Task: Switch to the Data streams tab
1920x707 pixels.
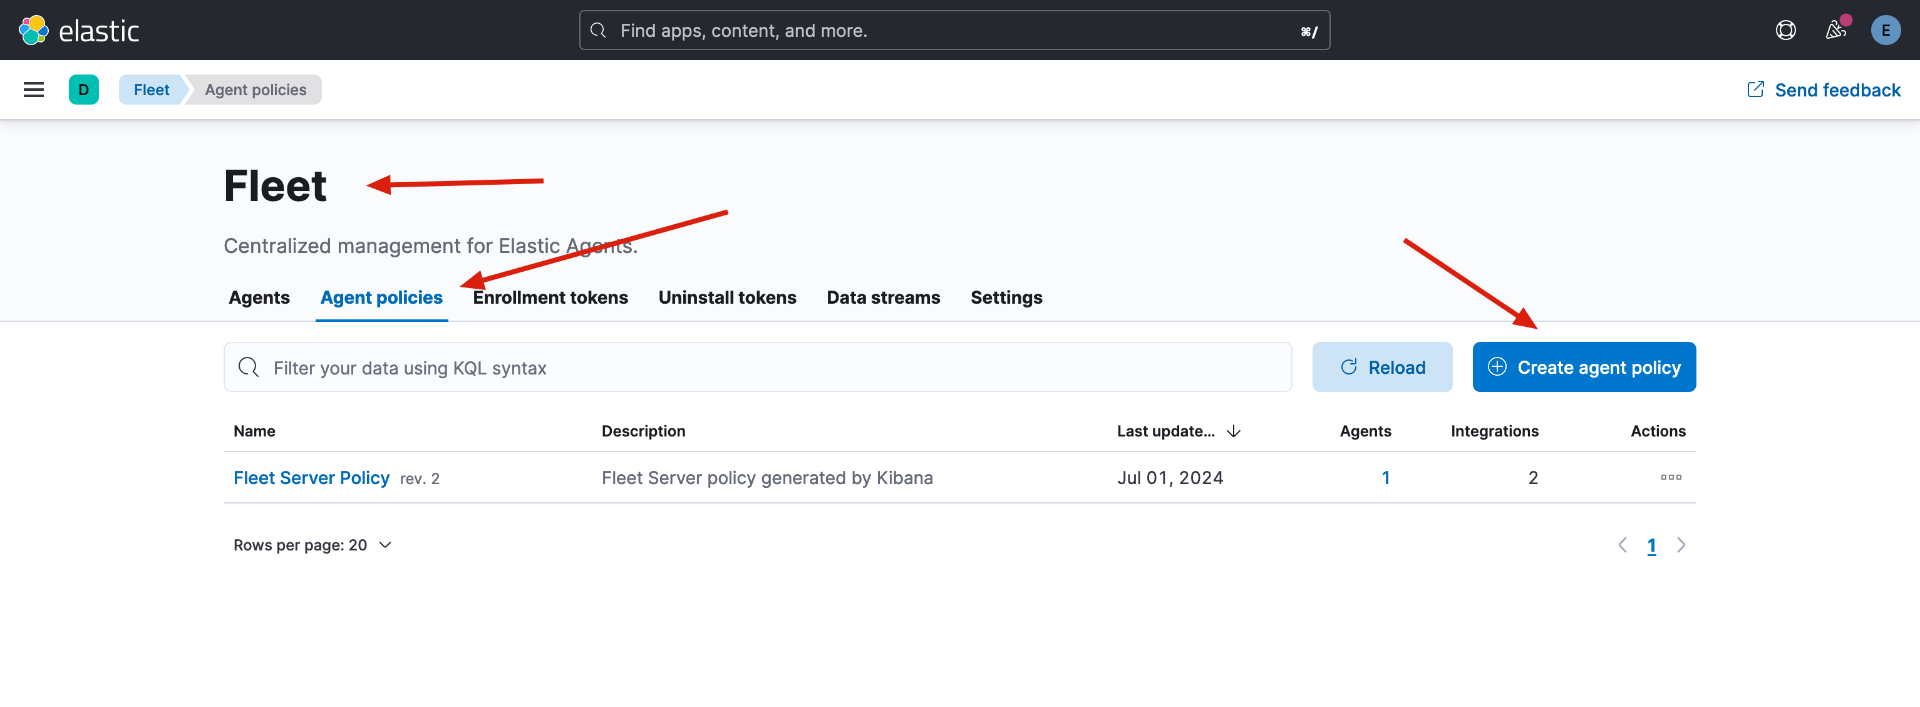Action: coord(883,298)
